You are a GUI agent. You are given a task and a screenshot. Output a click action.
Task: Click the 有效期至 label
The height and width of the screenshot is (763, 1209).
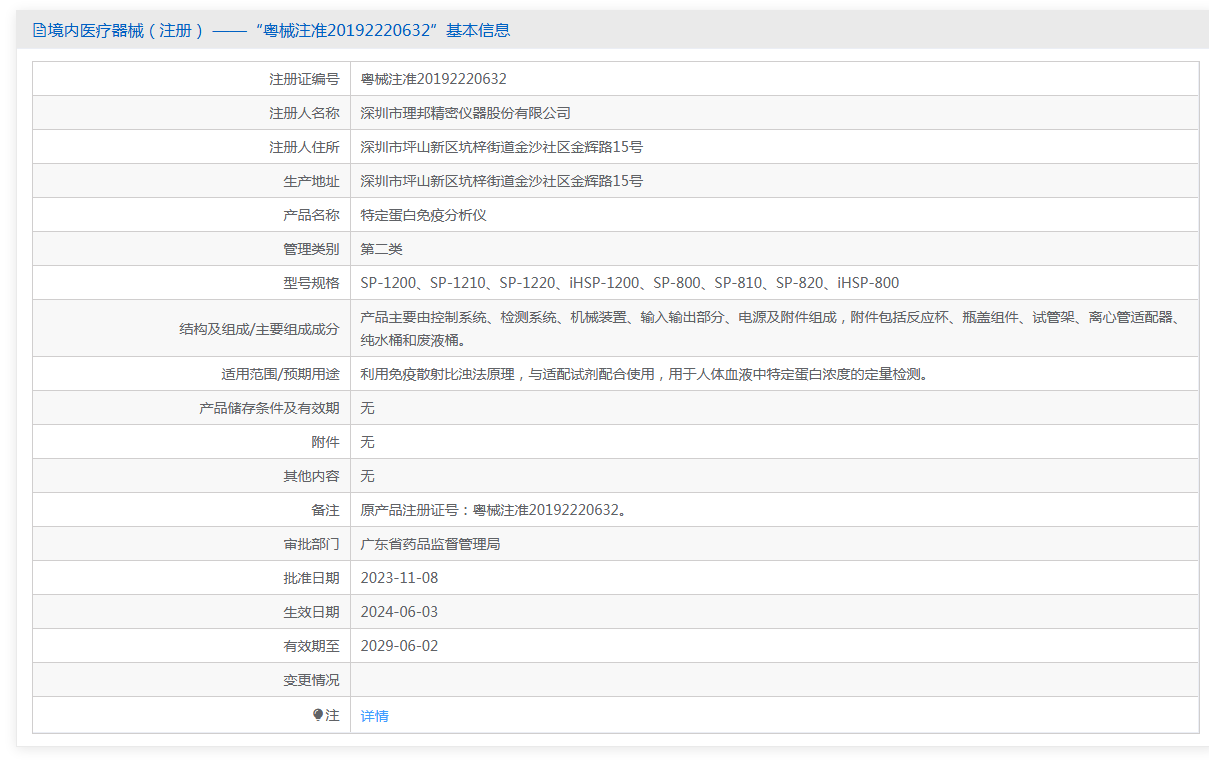pos(311,646)
